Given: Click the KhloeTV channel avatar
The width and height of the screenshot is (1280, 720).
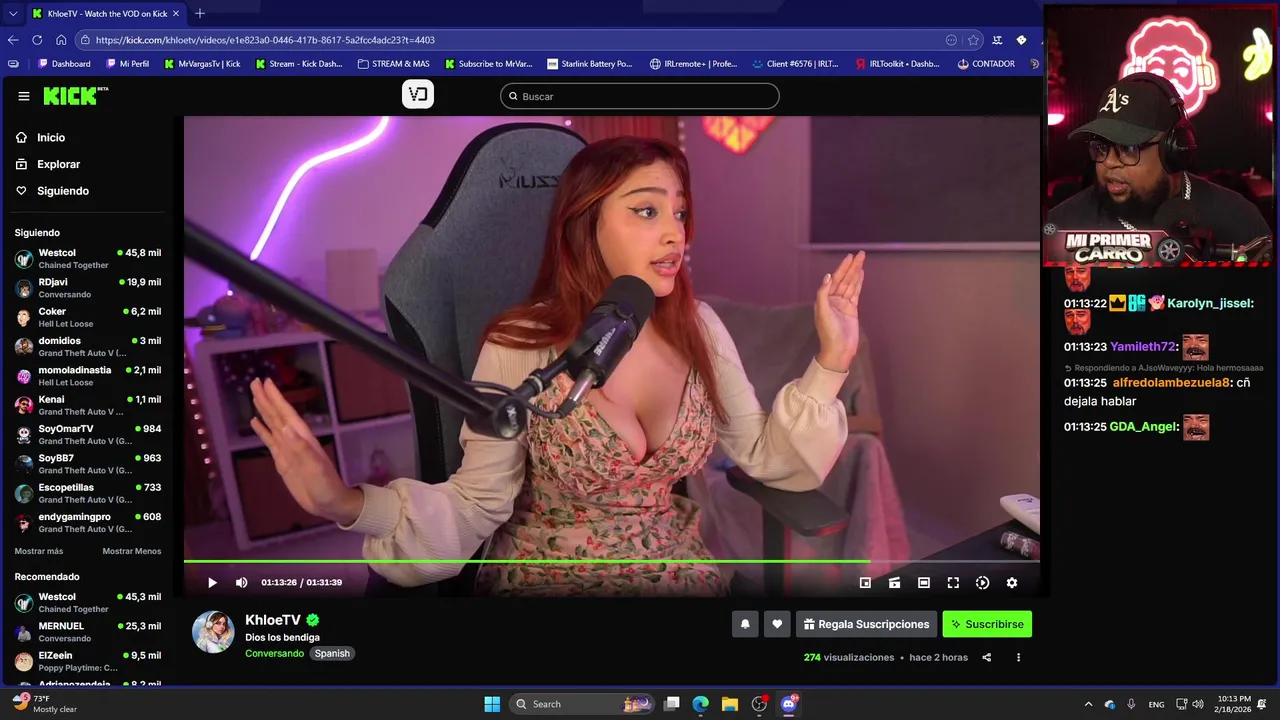Looking at the screenshot, I should pyautogui.click(x=213, y=632).
